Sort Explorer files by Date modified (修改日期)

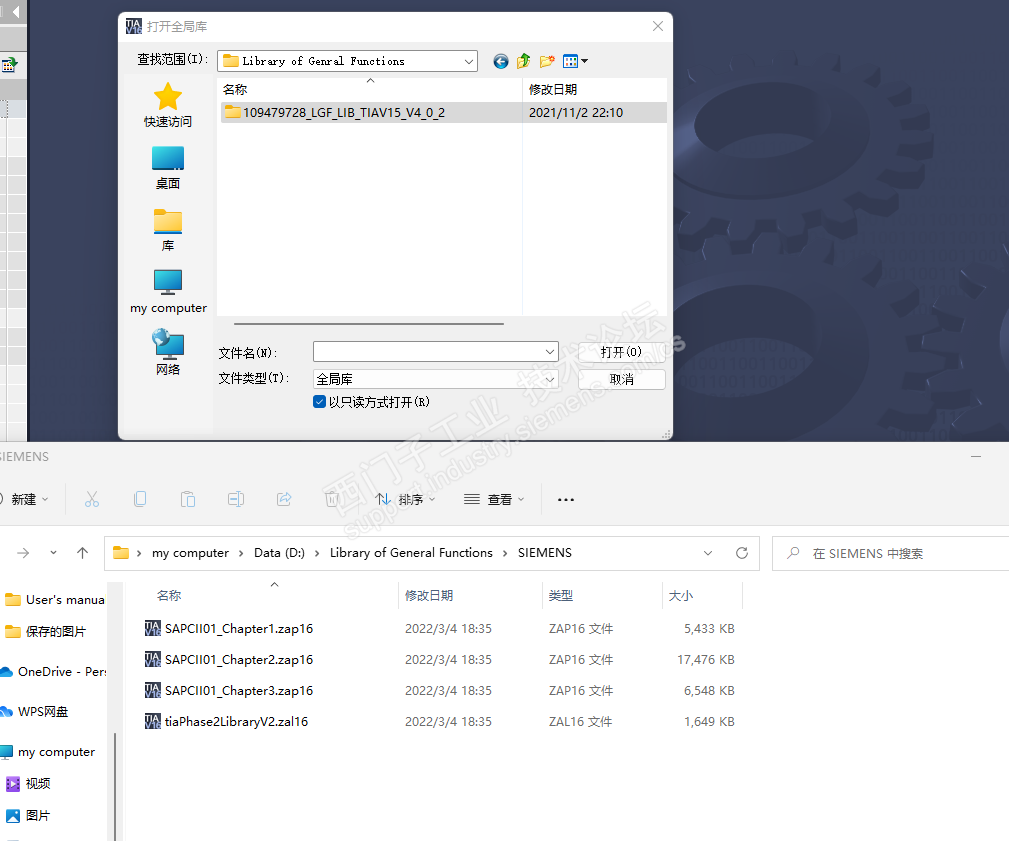coord(470,596)
